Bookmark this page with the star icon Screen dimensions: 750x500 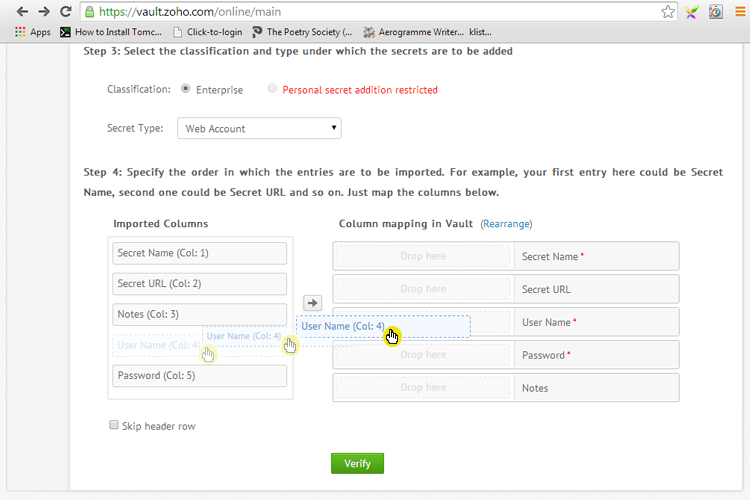pos(668,12)
